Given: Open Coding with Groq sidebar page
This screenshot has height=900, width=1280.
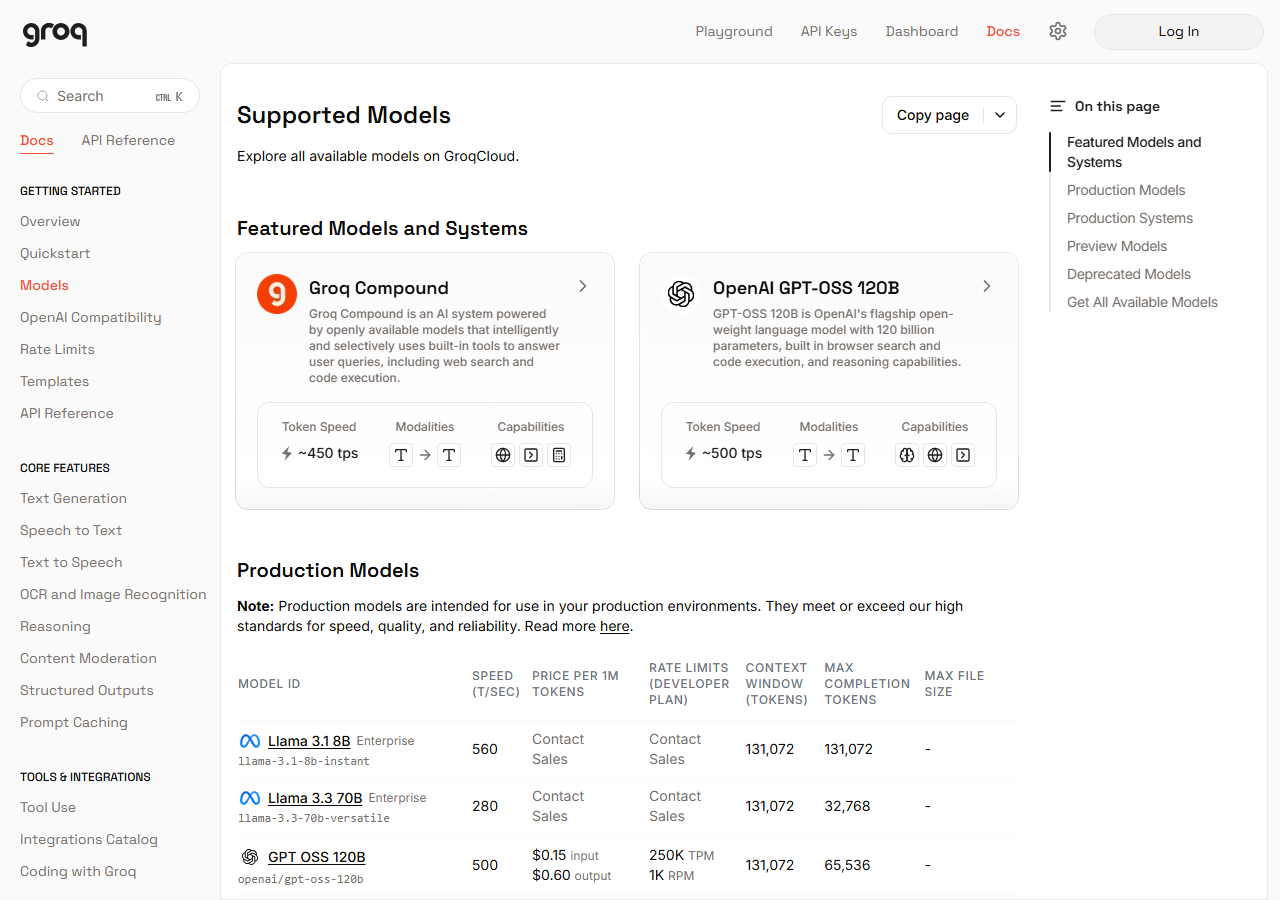Looking at the screenshot, I should click(78, 871).
